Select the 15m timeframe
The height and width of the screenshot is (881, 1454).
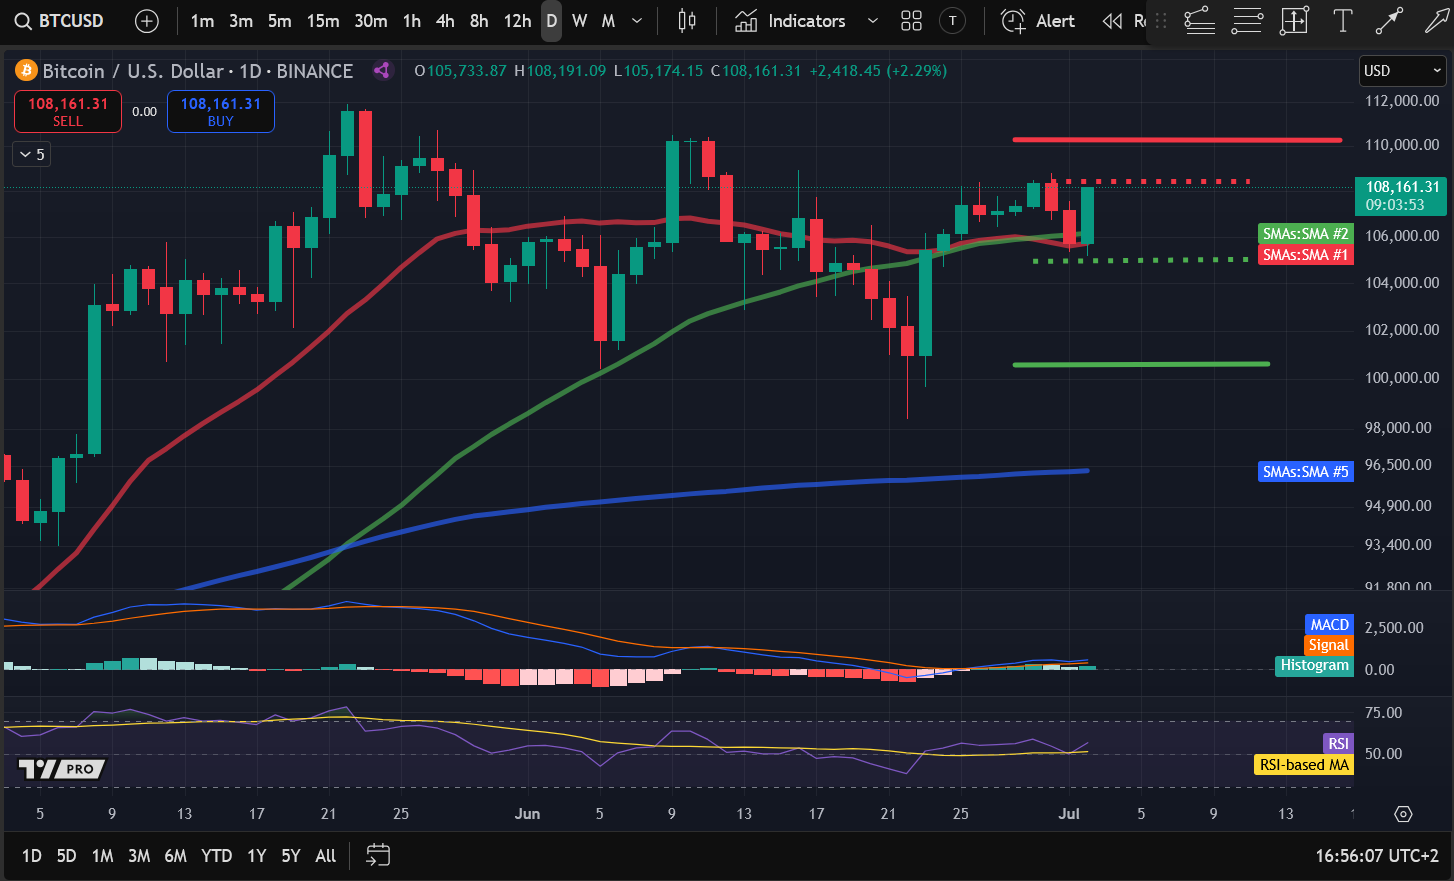[x=323, y=21]
